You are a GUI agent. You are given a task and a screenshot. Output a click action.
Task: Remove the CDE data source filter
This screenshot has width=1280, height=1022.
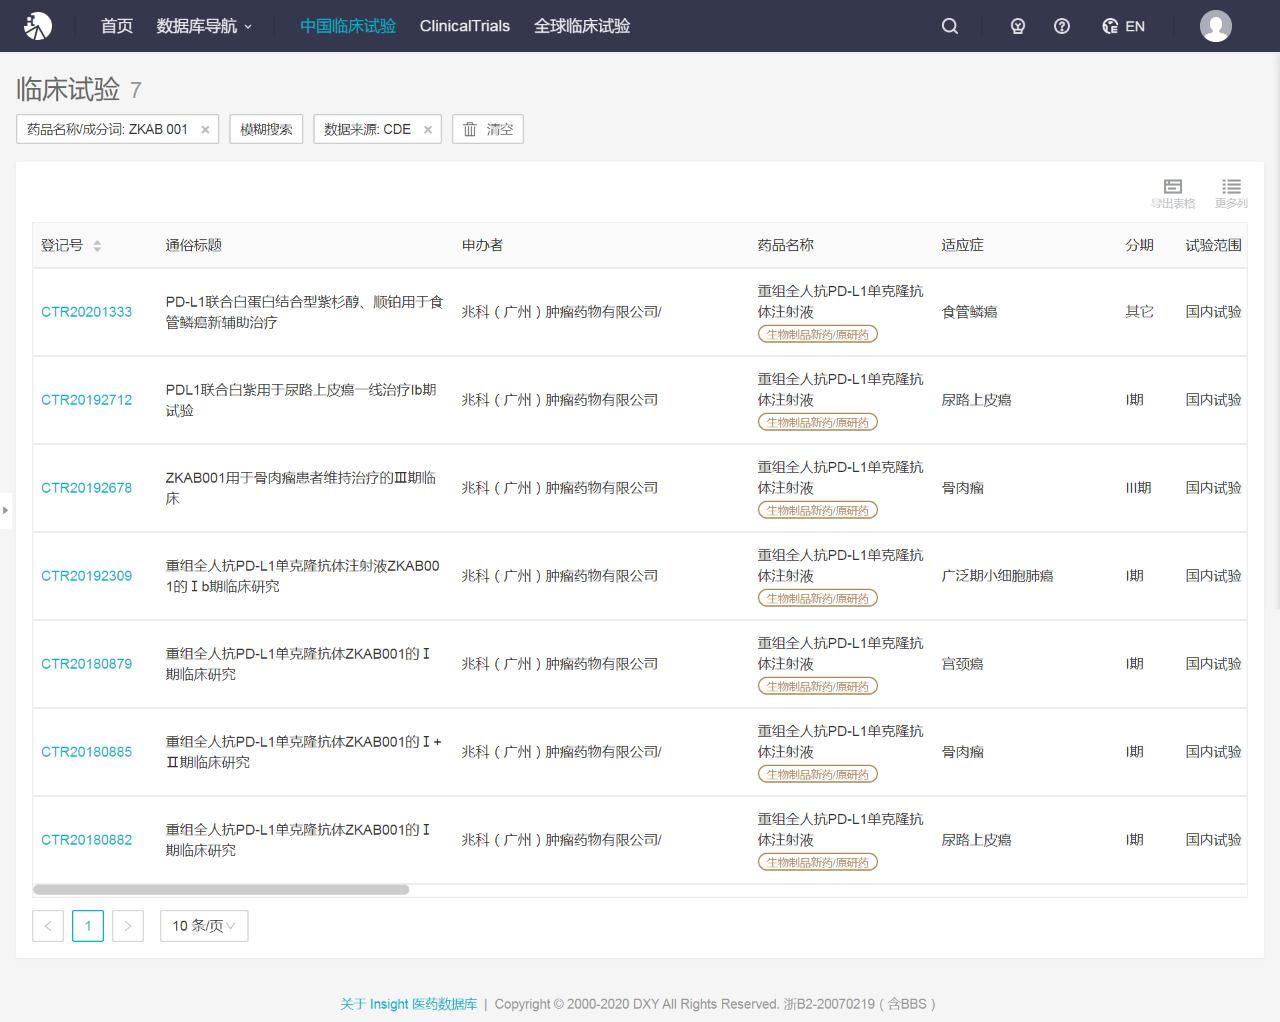tap(428, 130)
